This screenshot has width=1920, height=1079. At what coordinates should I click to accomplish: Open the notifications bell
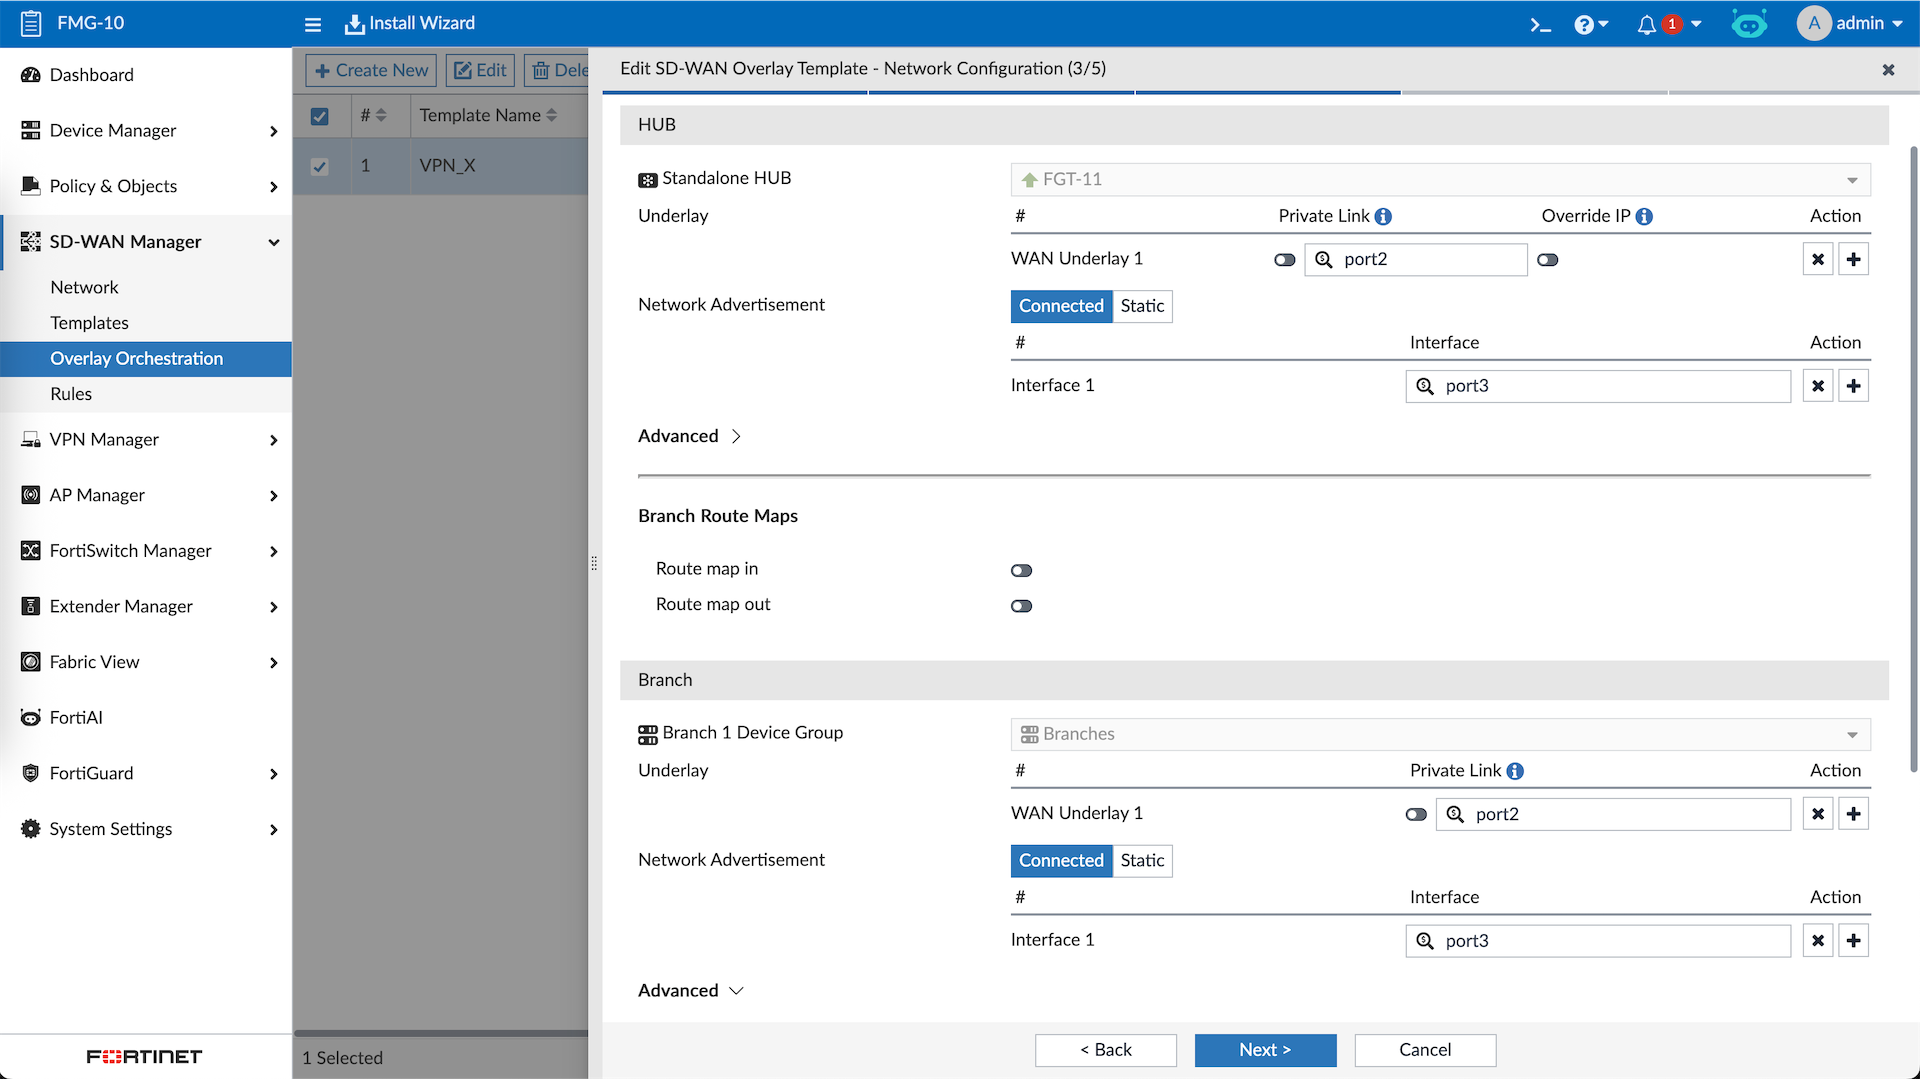pyautogui.click(x=1646, y=24)
